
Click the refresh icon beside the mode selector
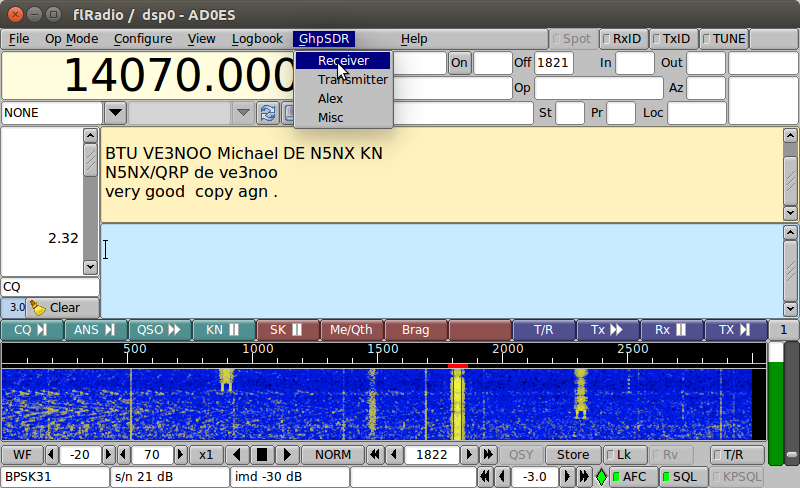[267, 113]
